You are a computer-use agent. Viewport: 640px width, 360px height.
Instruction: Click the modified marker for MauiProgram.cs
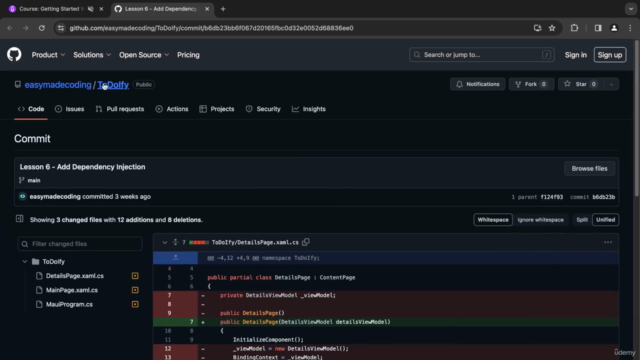[135, 304]
